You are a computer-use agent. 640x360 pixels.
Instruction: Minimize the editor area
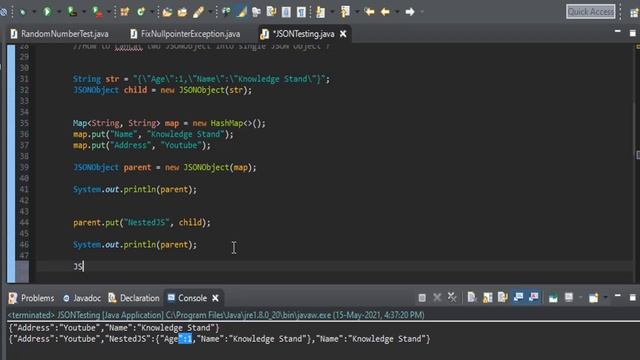pos(618,31)
